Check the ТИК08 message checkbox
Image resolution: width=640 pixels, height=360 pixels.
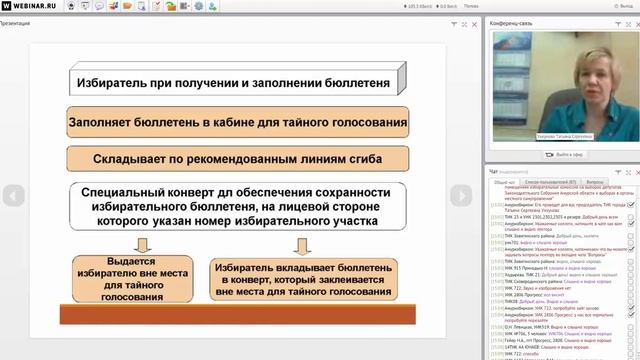tap(631, 301)
